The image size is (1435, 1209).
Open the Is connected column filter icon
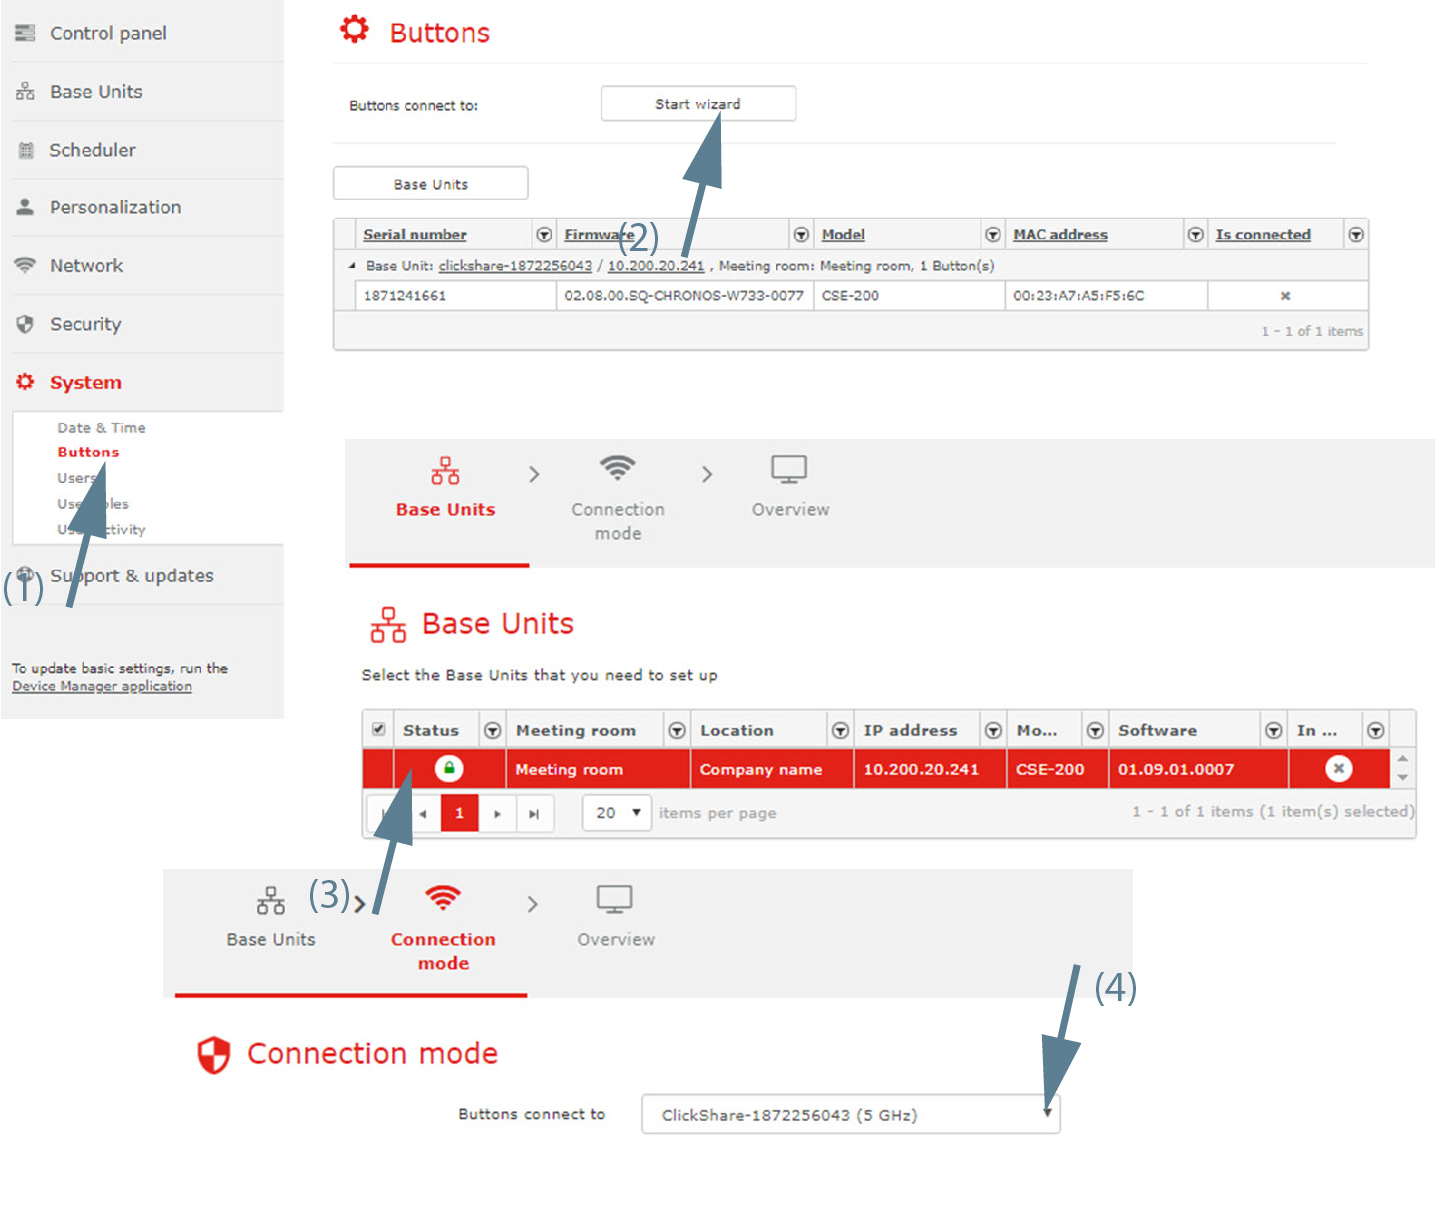coord(1356,234)
